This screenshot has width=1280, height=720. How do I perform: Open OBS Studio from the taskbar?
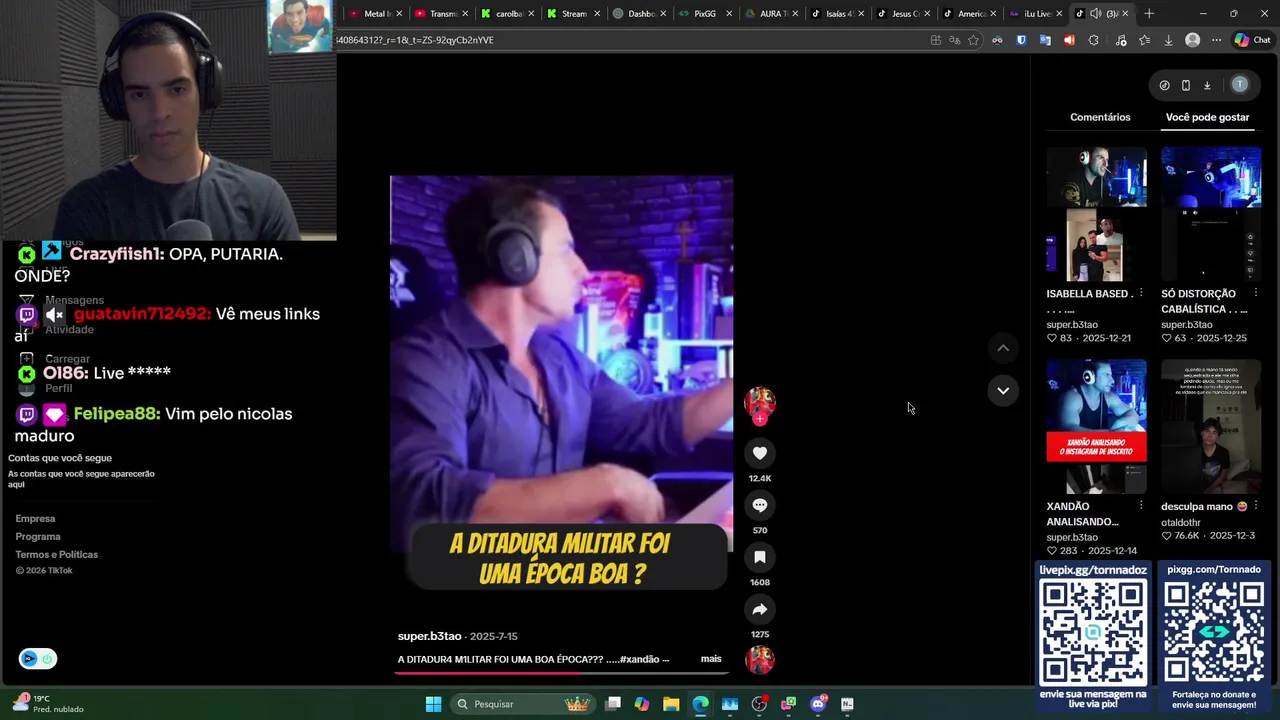(x=759, y=704)
